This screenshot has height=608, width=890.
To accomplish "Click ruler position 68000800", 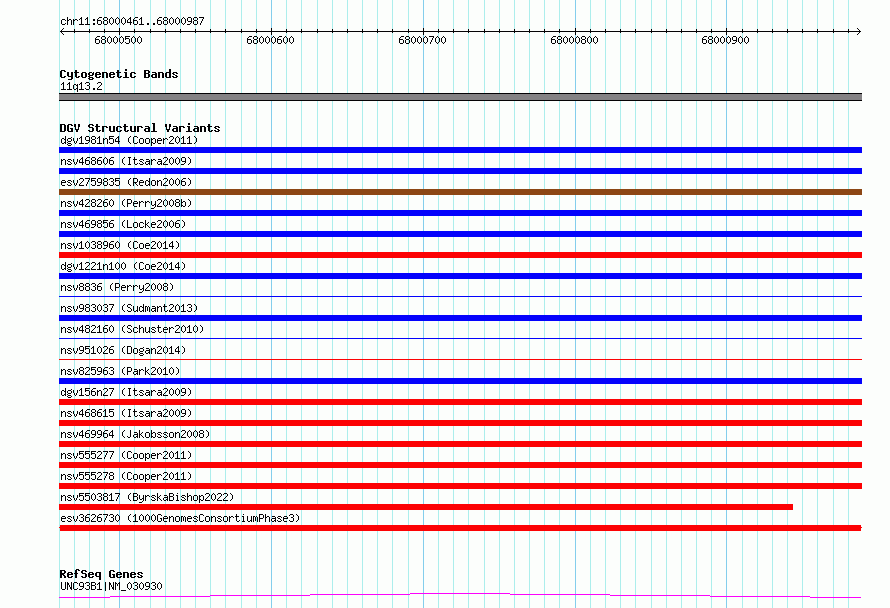I will (x=574, y=40).
